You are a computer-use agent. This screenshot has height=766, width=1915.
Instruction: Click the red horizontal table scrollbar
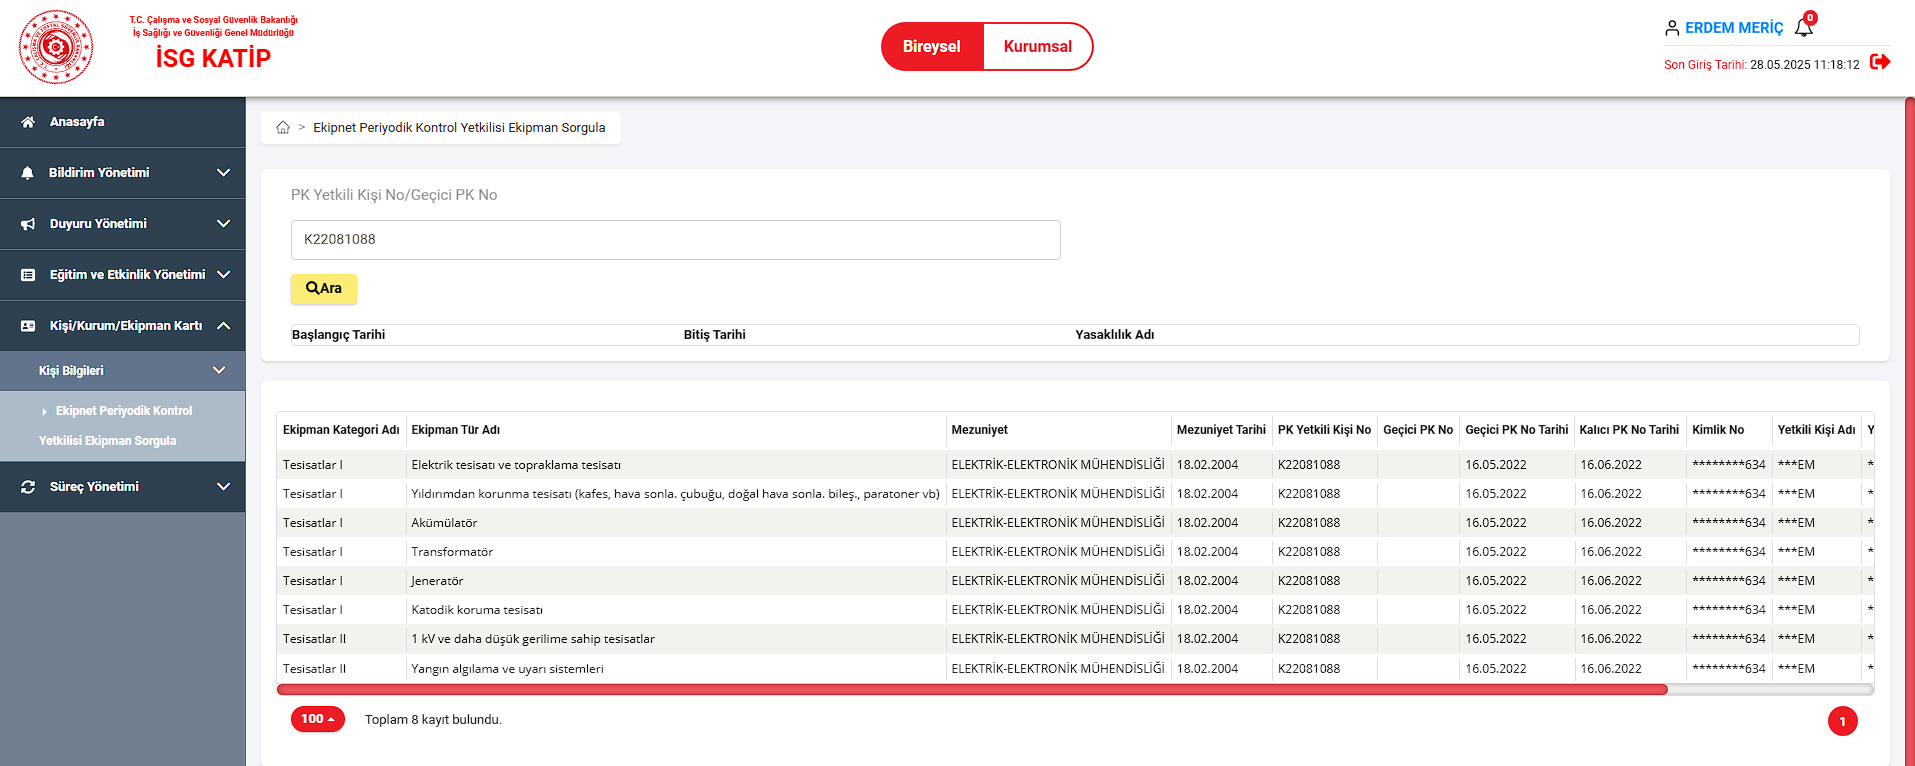[970, 689]
